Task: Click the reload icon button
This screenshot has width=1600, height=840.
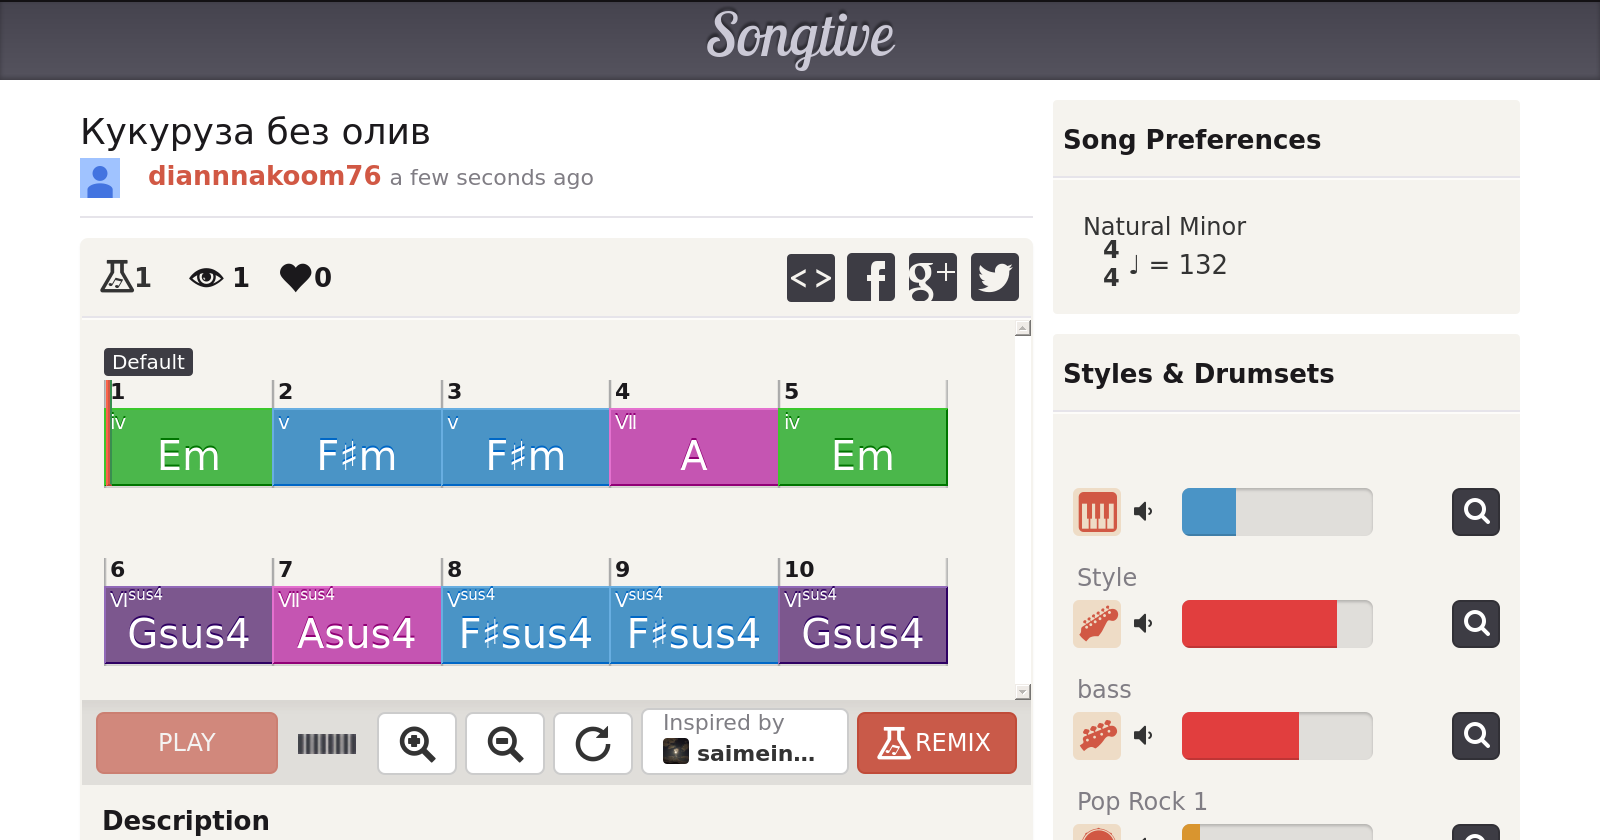Action: point(593,743)
